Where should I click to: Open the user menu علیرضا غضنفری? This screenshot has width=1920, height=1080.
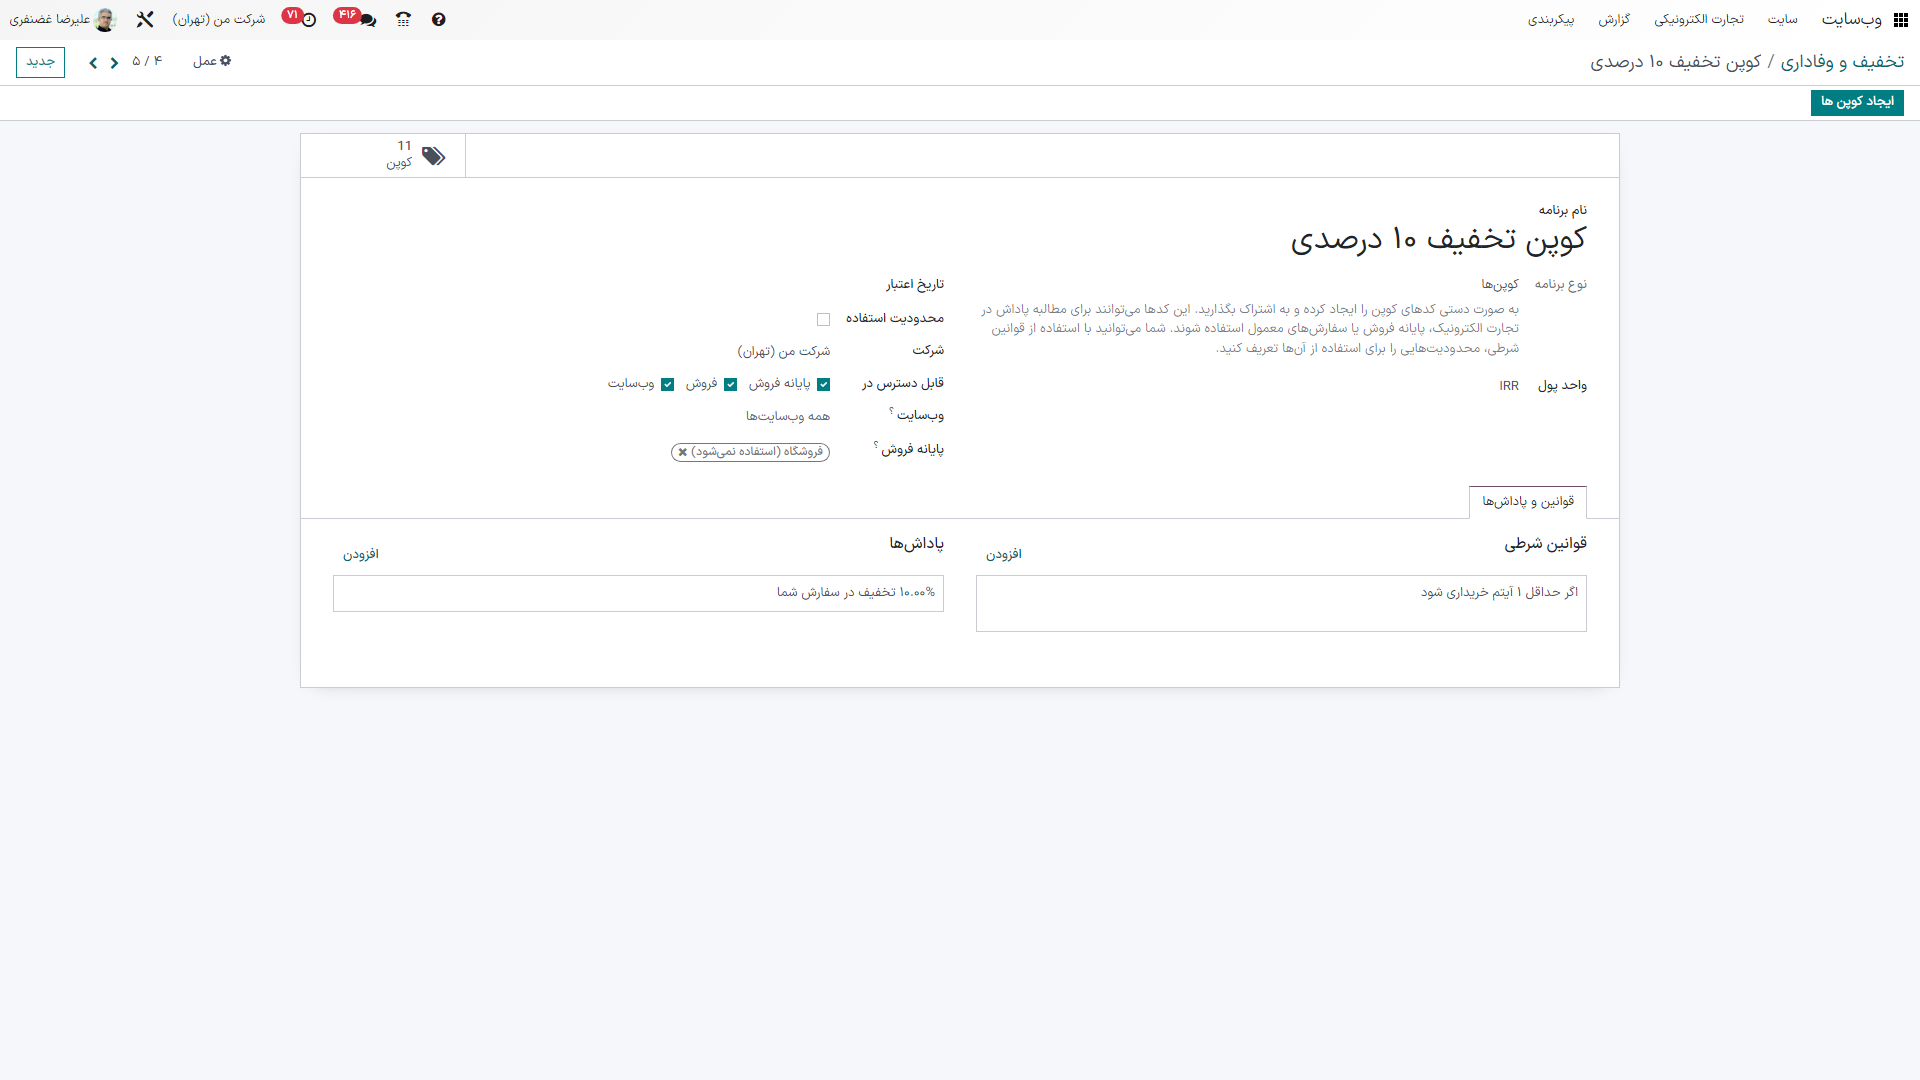62,20
